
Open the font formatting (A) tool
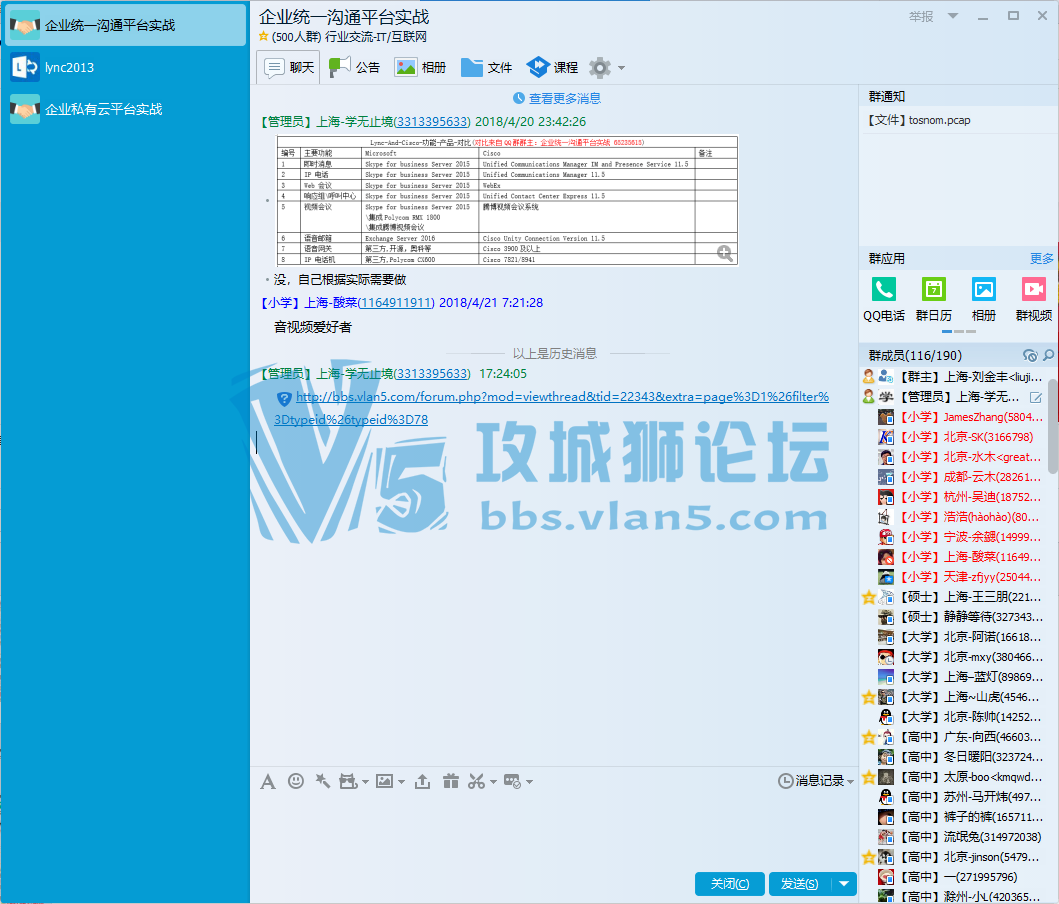click(267, 782)
